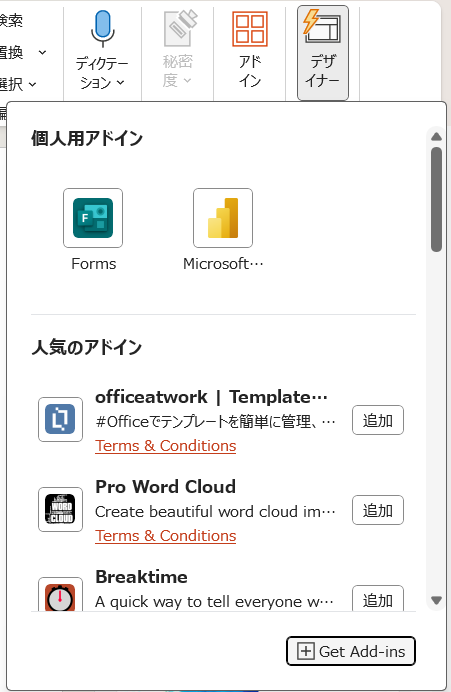This screenshot has width=451, height=692.
Task: Click the Designer (デザイナー) ribbon icon
Action: (x=322, y=26)
